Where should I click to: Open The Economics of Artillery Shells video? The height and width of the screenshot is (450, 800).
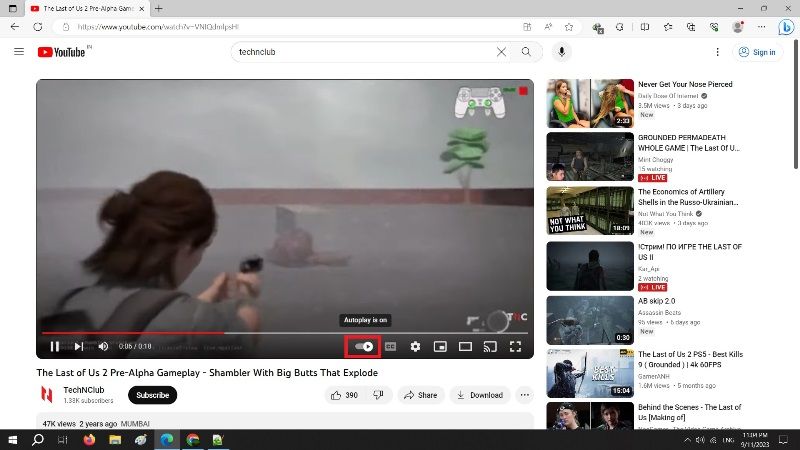click(x=688, y=197)
